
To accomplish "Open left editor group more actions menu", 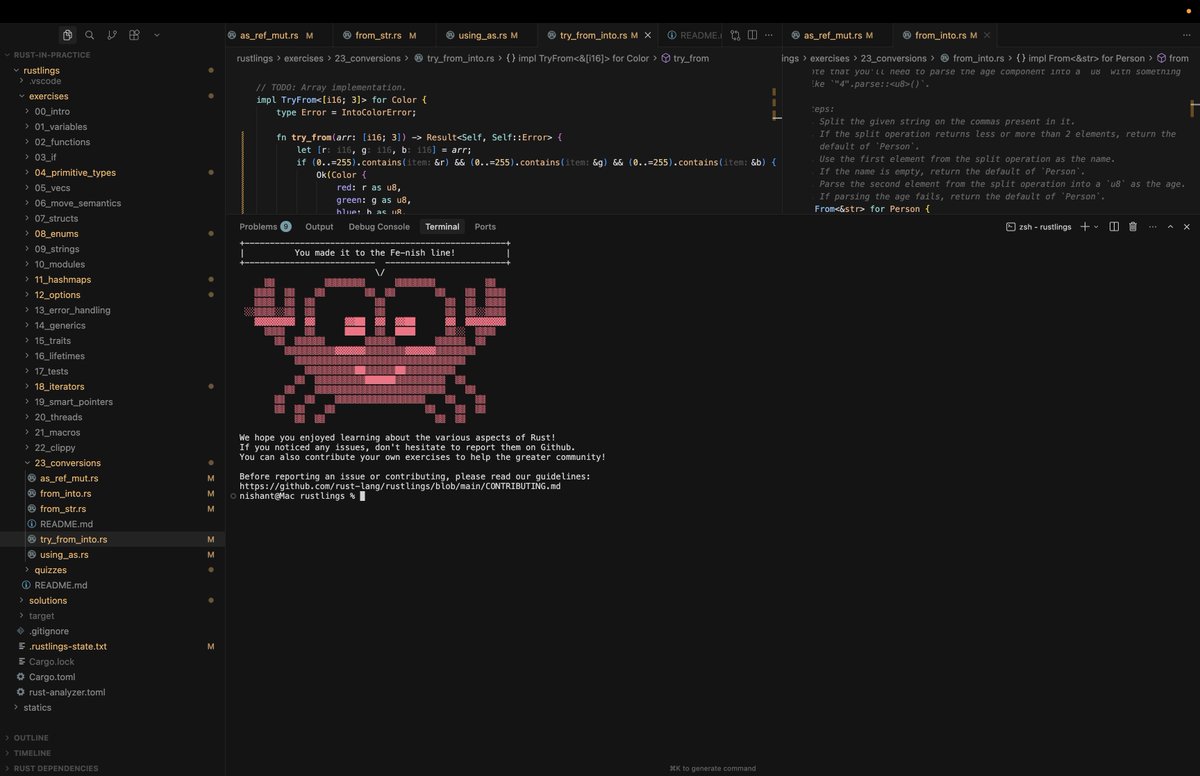I will 769,35.
